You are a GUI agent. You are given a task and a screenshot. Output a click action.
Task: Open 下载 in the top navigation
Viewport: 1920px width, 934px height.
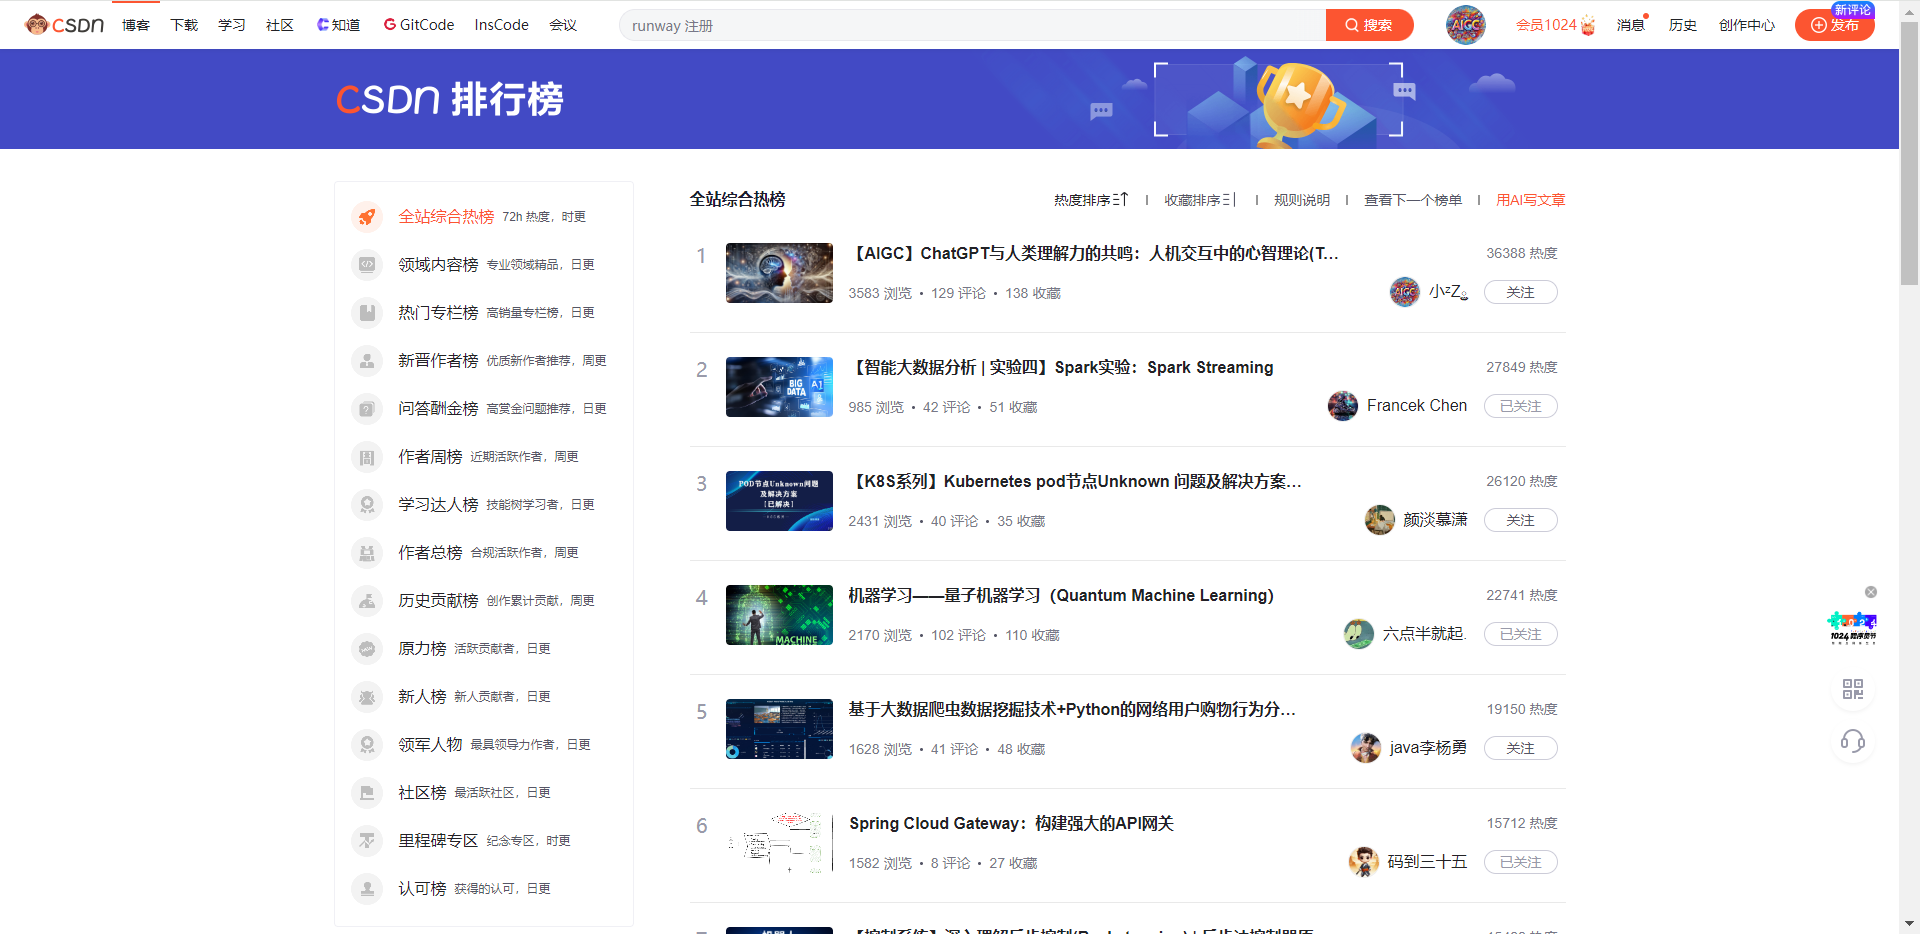pos(184,25)
